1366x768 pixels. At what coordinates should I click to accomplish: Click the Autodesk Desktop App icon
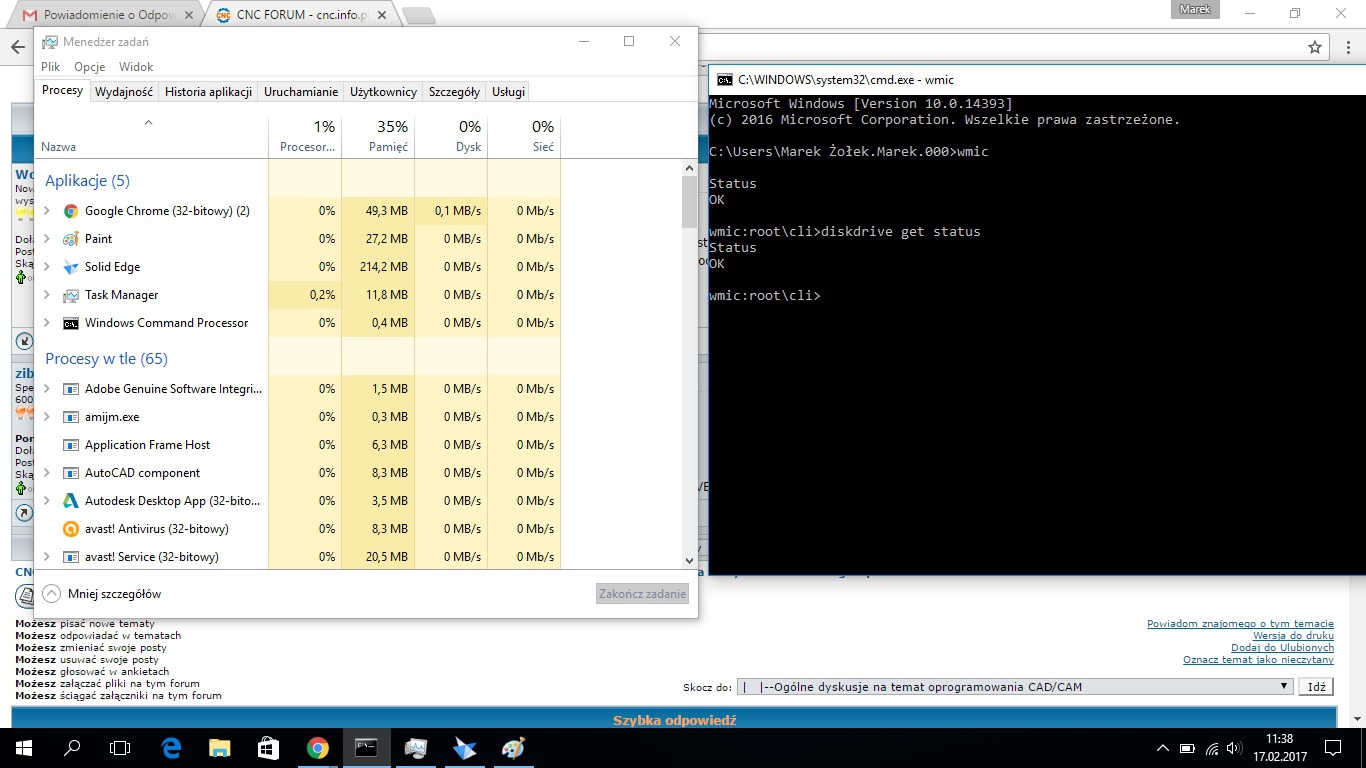(x=71, y=501)
